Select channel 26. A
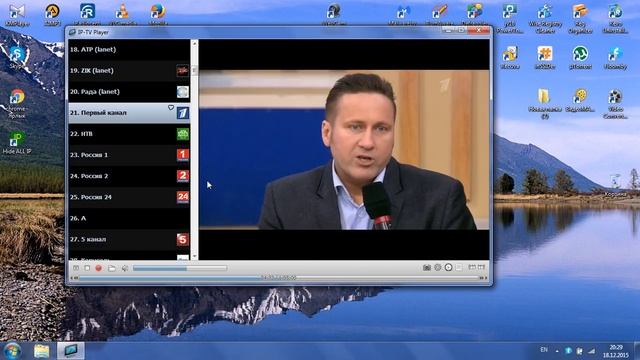This screenshot has width=640, height=360. coord(129,218)
